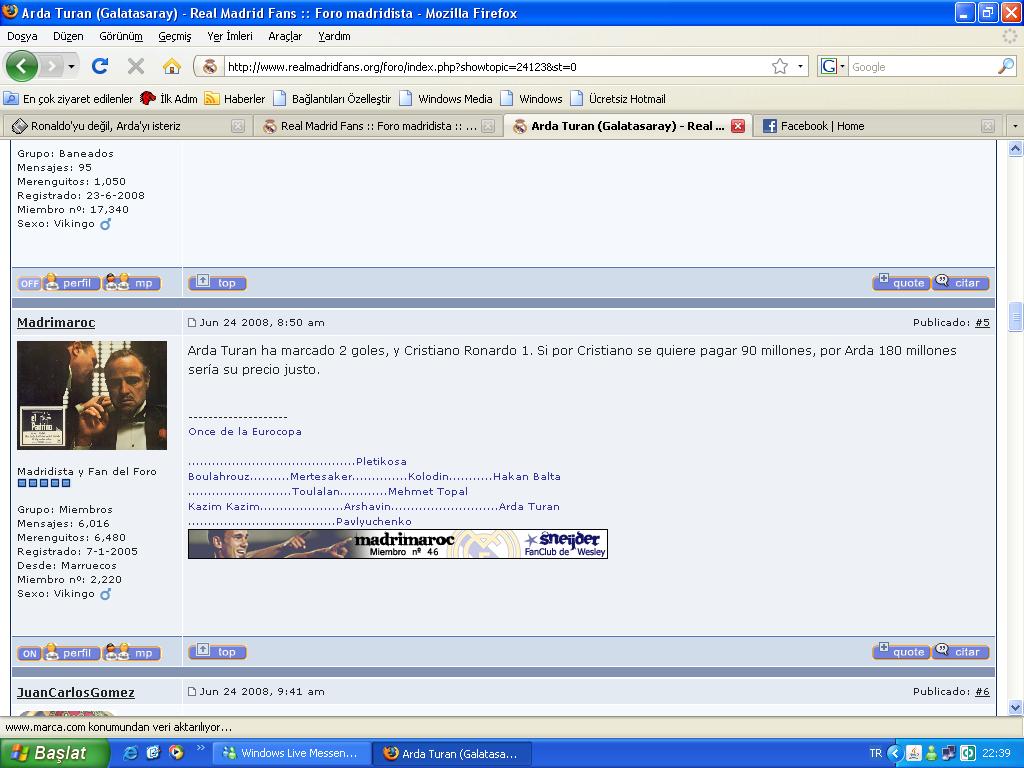Click the Stop loading X button
The image size is (1024, 768).
tap(136, 66)
